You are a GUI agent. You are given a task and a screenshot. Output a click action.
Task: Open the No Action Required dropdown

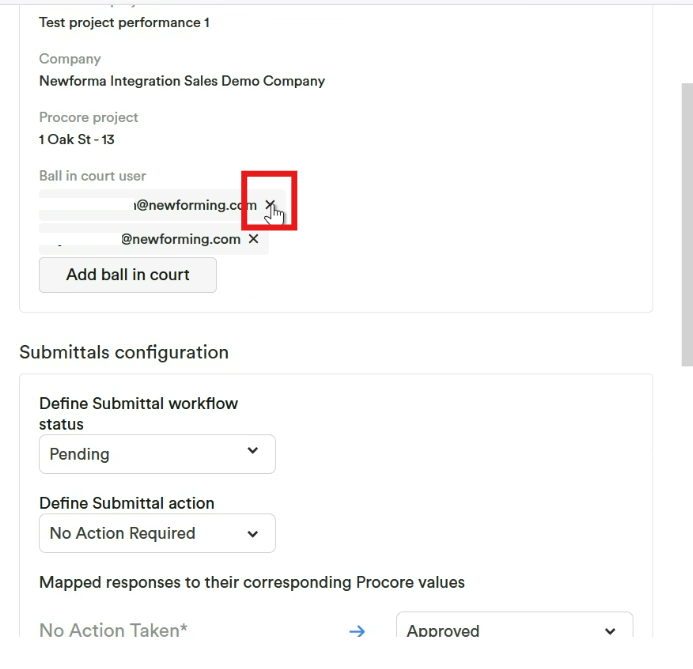coord(157,533)
